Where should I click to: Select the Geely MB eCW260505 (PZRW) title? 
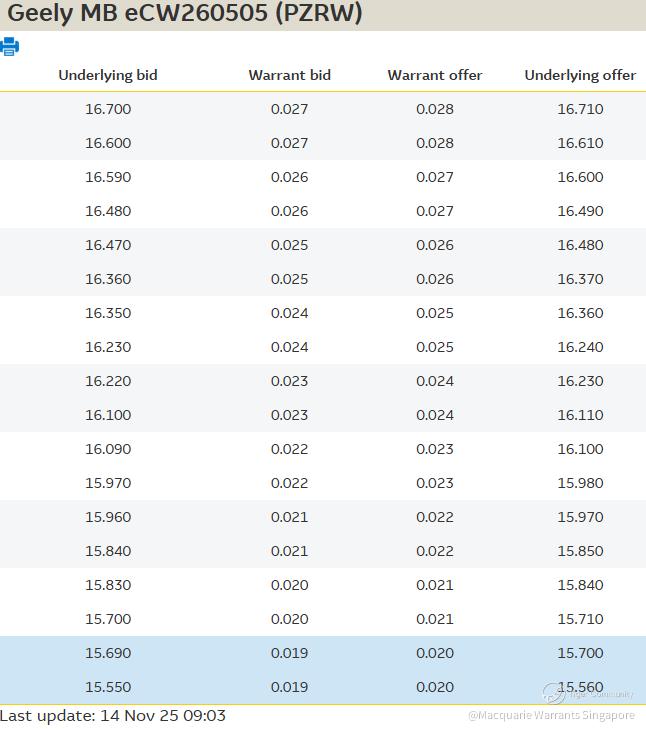point(185,13)
